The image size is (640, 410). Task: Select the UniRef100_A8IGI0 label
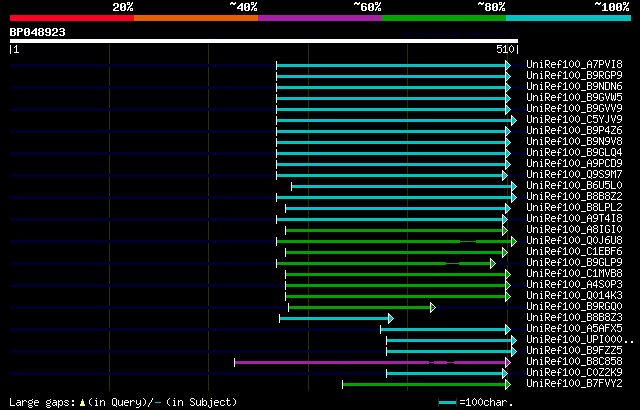(574, 230)
